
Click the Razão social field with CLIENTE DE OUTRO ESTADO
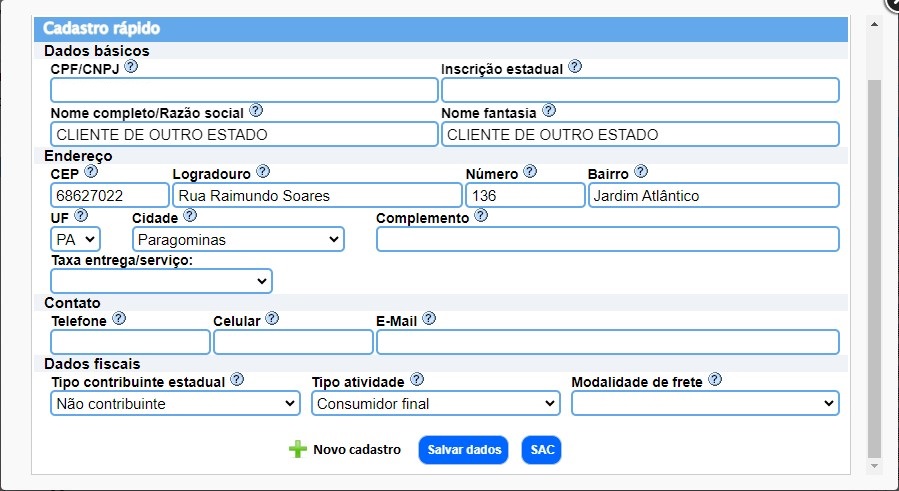(x=244, y=134)
